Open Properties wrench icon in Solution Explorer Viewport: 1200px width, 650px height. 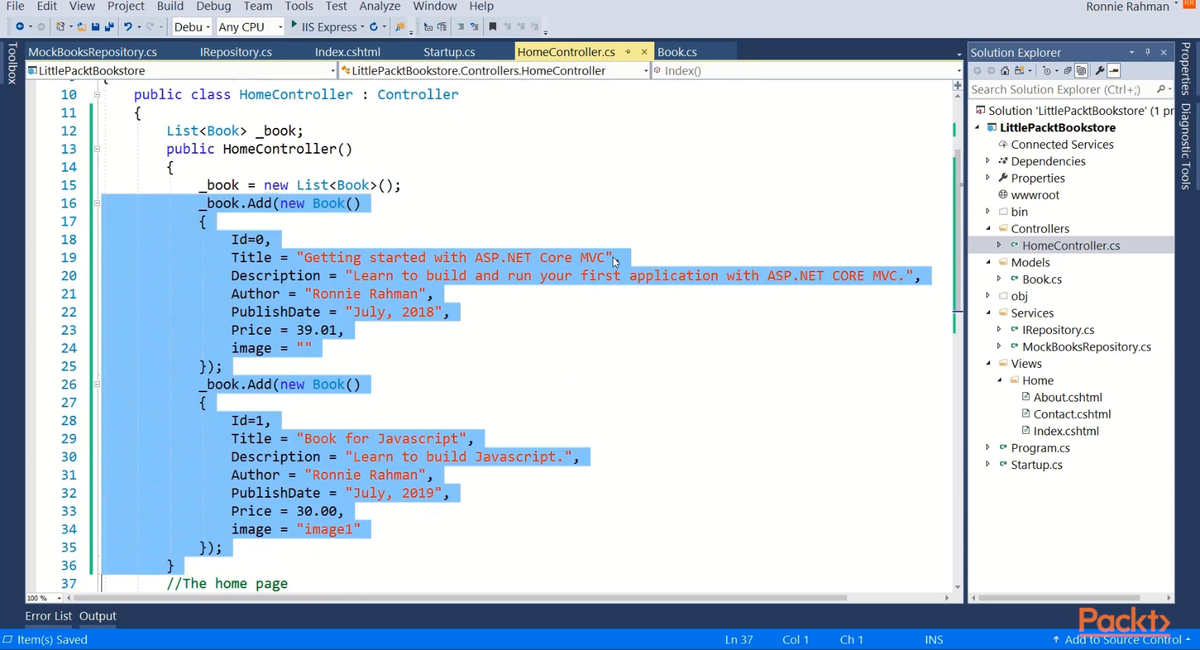pos(1100,71)
